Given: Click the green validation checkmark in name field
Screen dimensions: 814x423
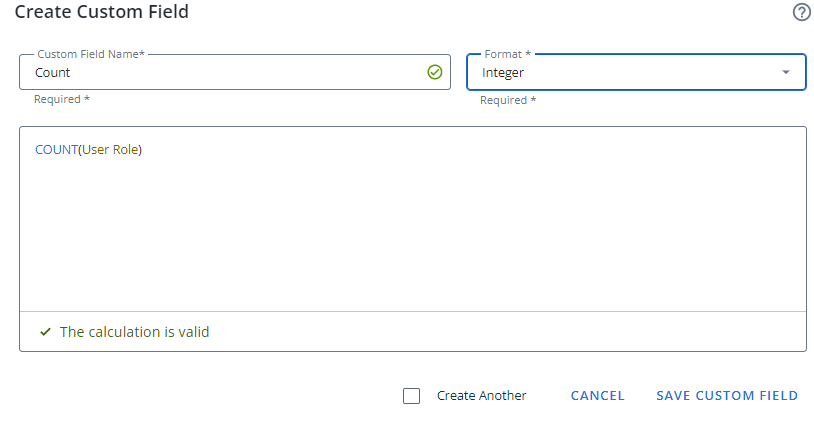Looking at the screenshot, I should (x=435, y=72).
